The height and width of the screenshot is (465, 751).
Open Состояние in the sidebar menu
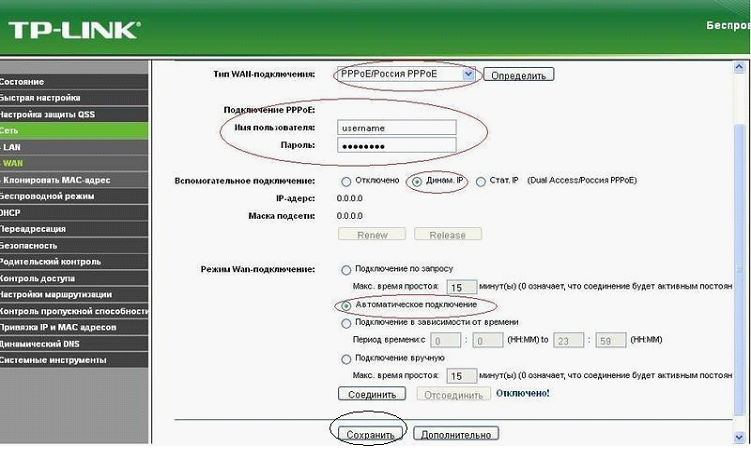click(x=74, y=81)
